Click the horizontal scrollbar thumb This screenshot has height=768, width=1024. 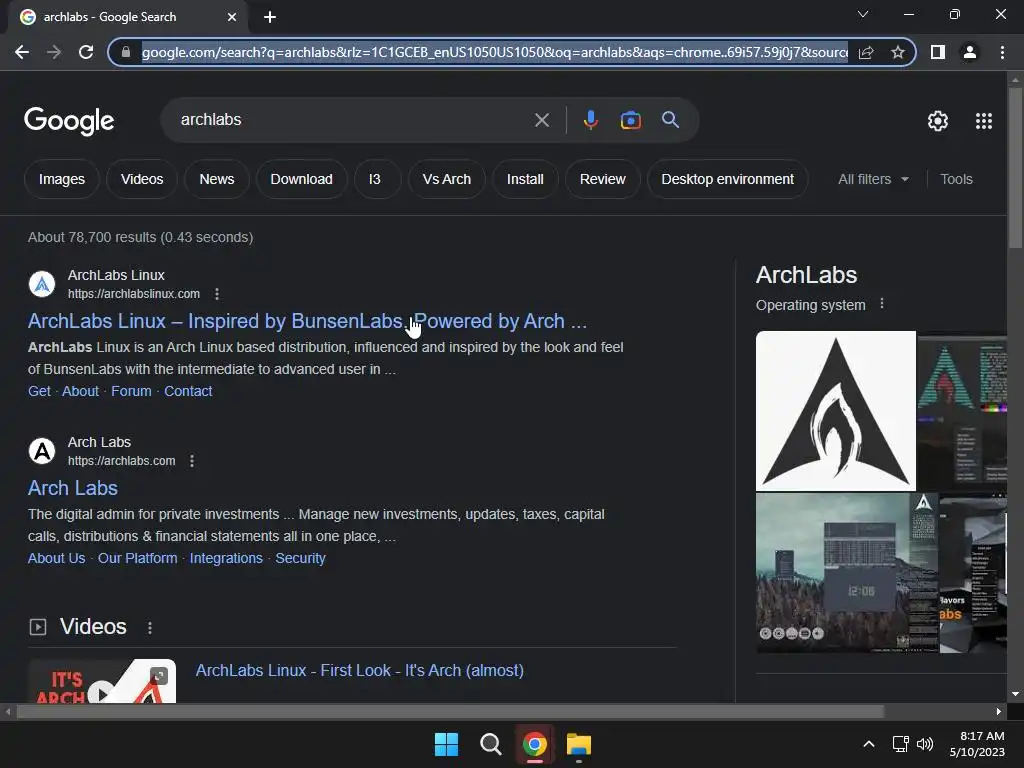coord(450,711)
